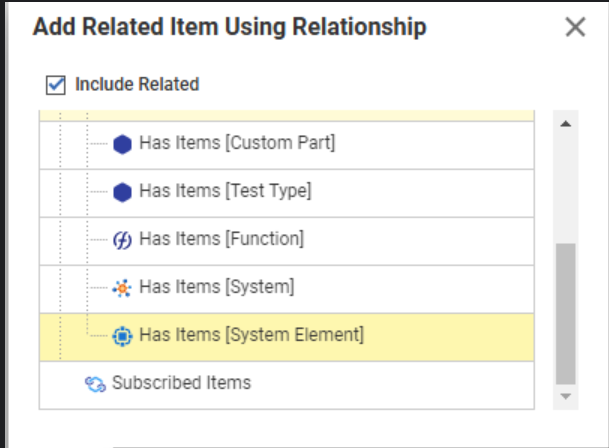Click the blue hexagon Custom Part icon
The height and width of the screenshot is (448, 609).
(x=123, y=143)
